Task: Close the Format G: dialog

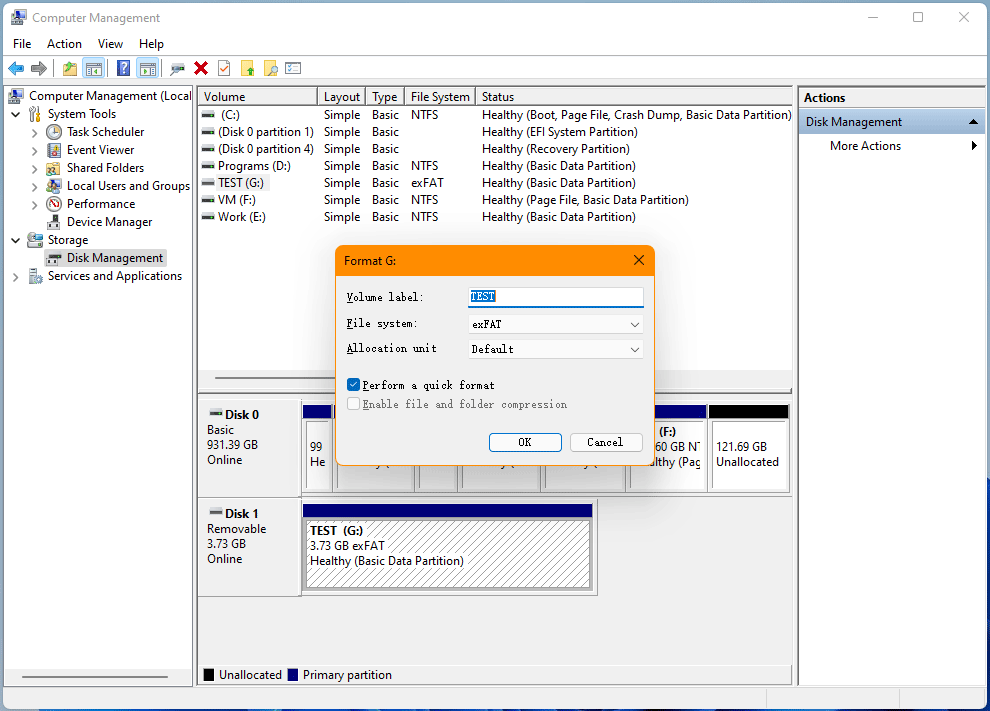Action: coord(639,260)
